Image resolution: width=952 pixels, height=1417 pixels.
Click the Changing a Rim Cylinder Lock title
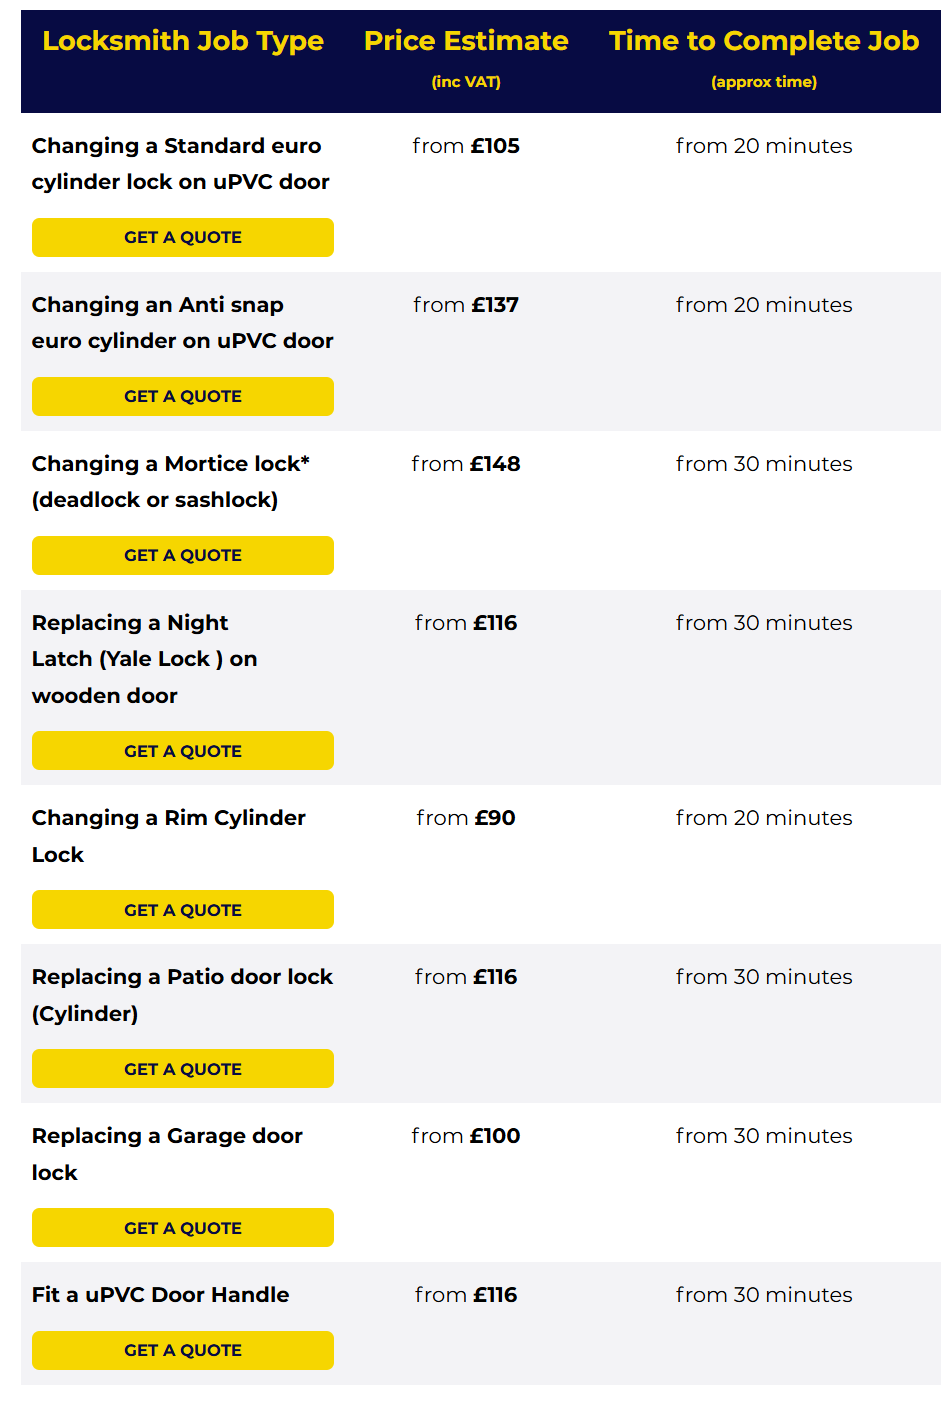[169, 836]
